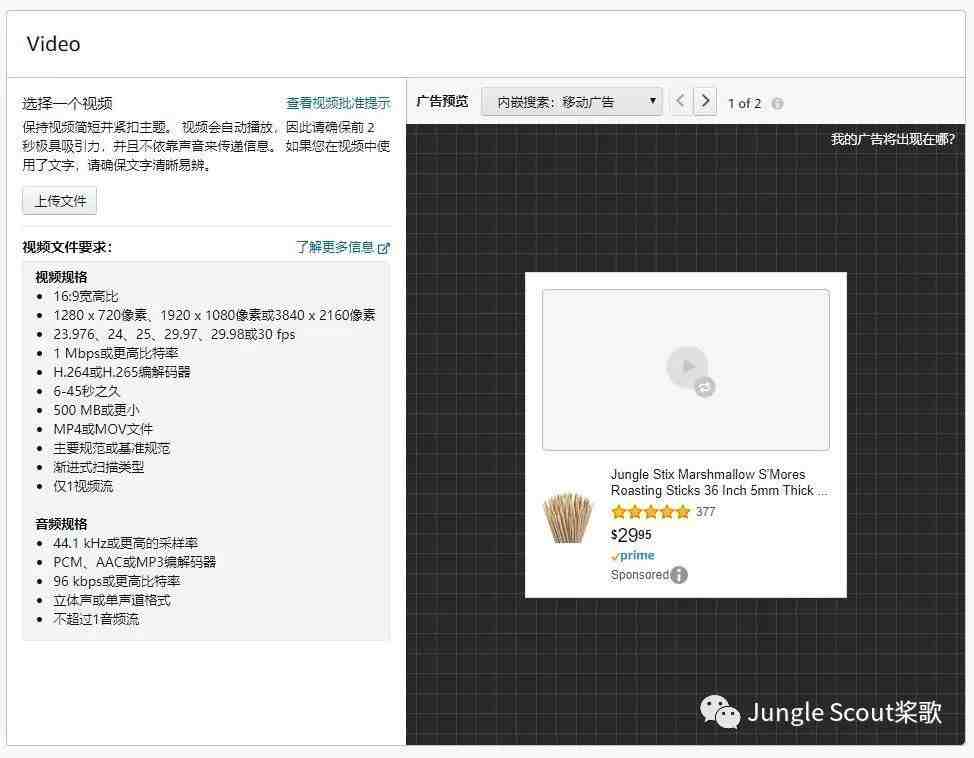Click the 不超过1音频流 line
This screenshot has width=974, height=758.
[96, 619]
